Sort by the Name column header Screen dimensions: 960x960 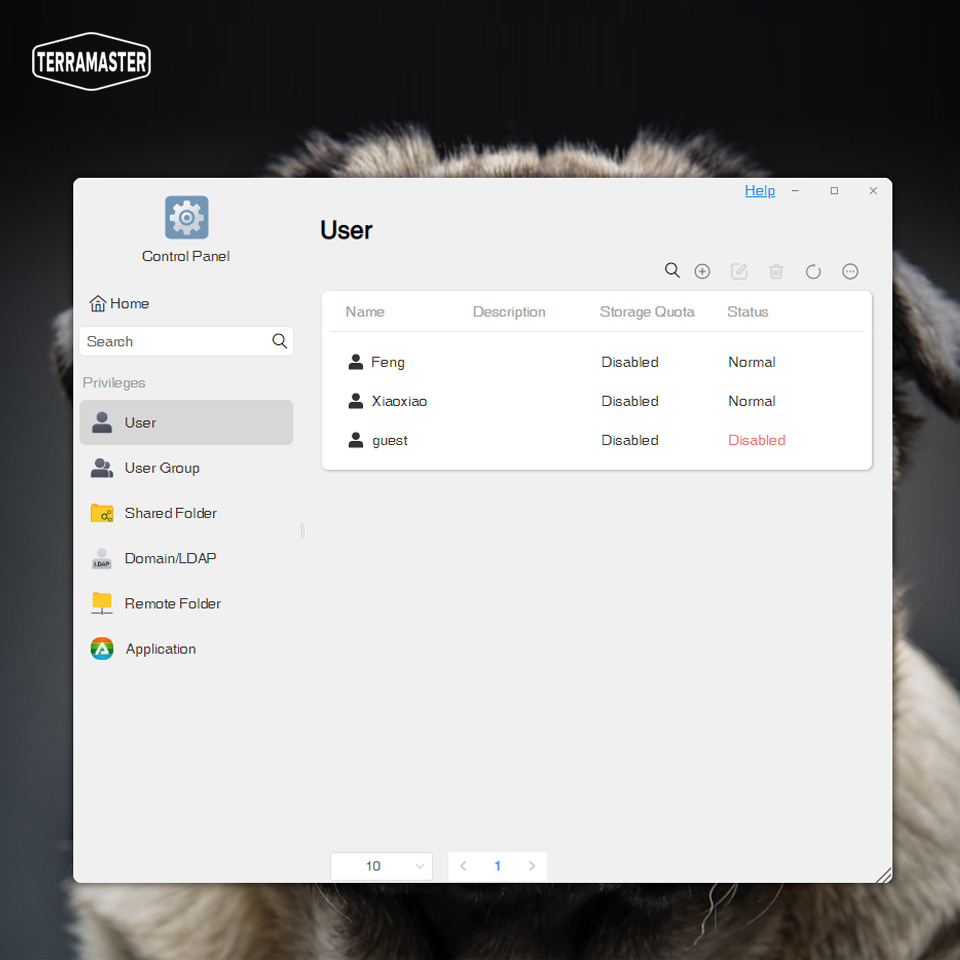tap(365, 312)
